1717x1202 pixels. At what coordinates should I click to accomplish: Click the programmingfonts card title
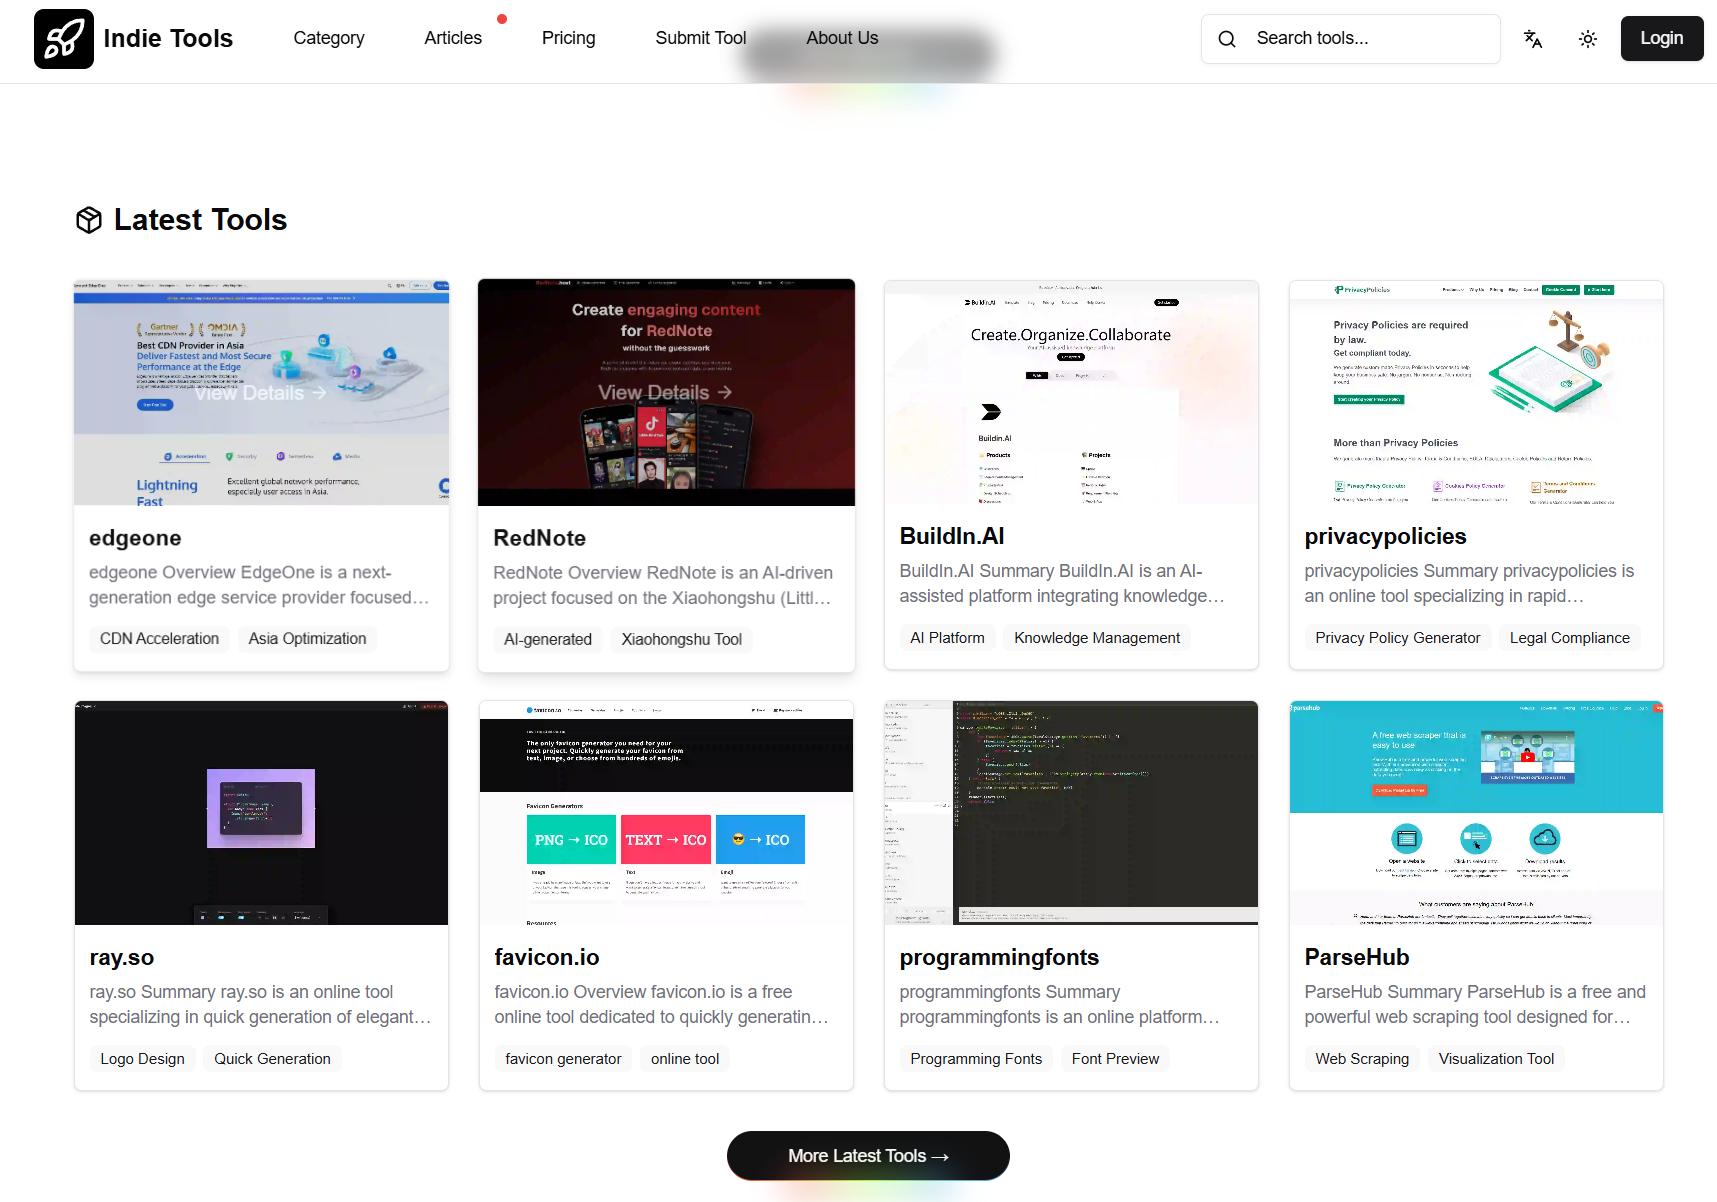tap(999, 957)
